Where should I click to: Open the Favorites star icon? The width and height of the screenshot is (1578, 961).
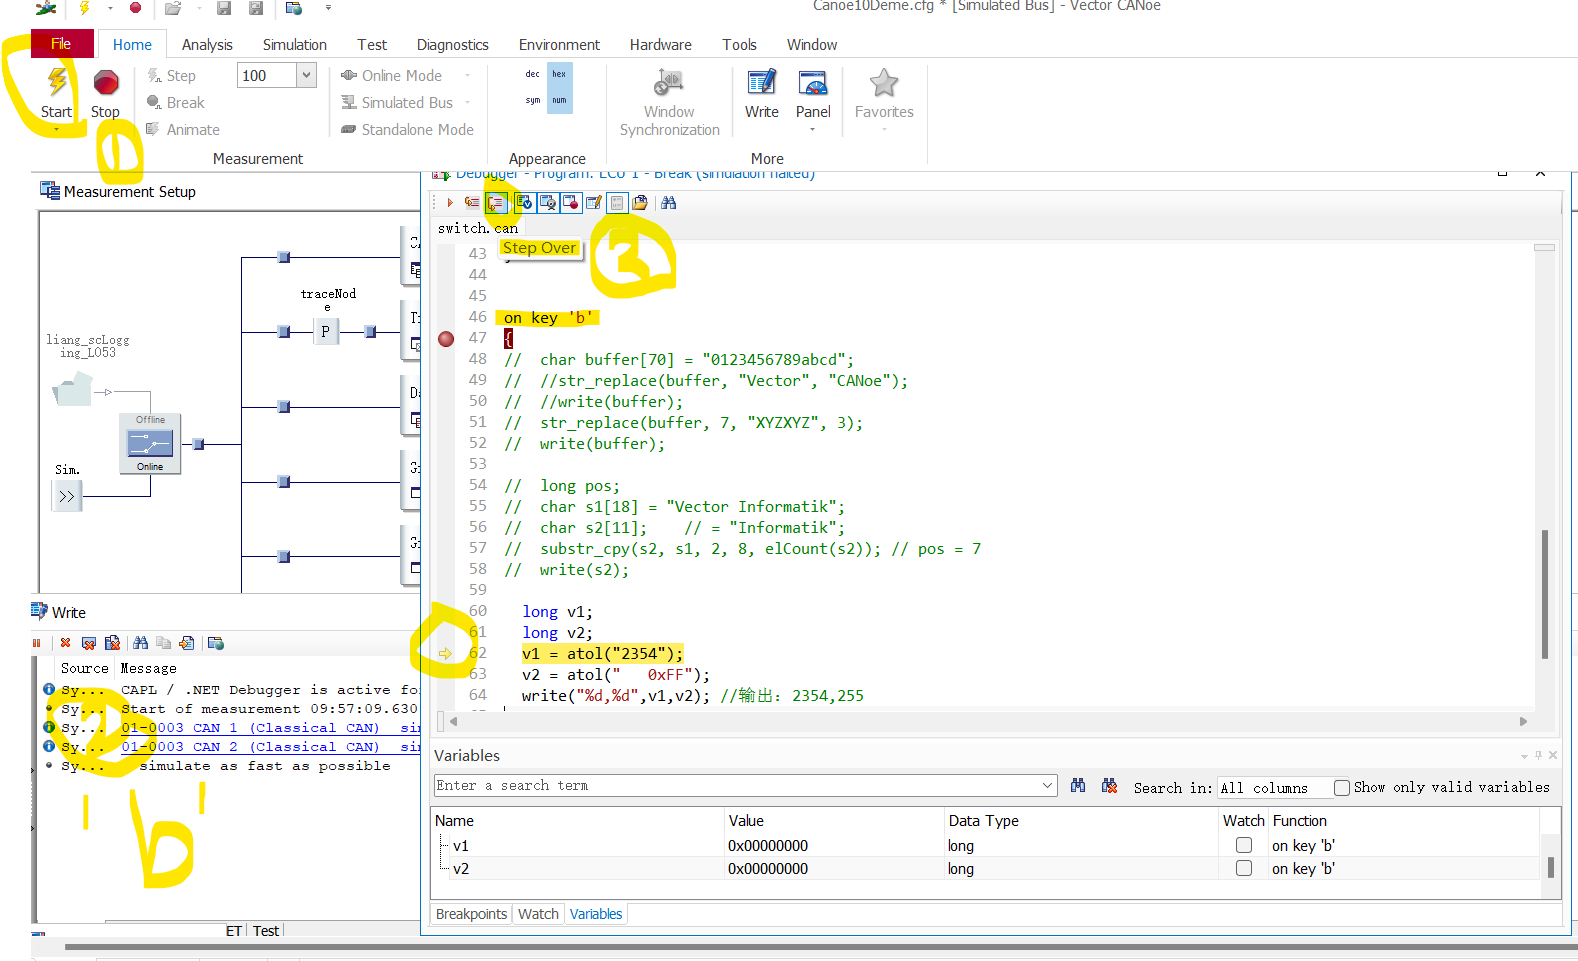(x=884, y=83)
